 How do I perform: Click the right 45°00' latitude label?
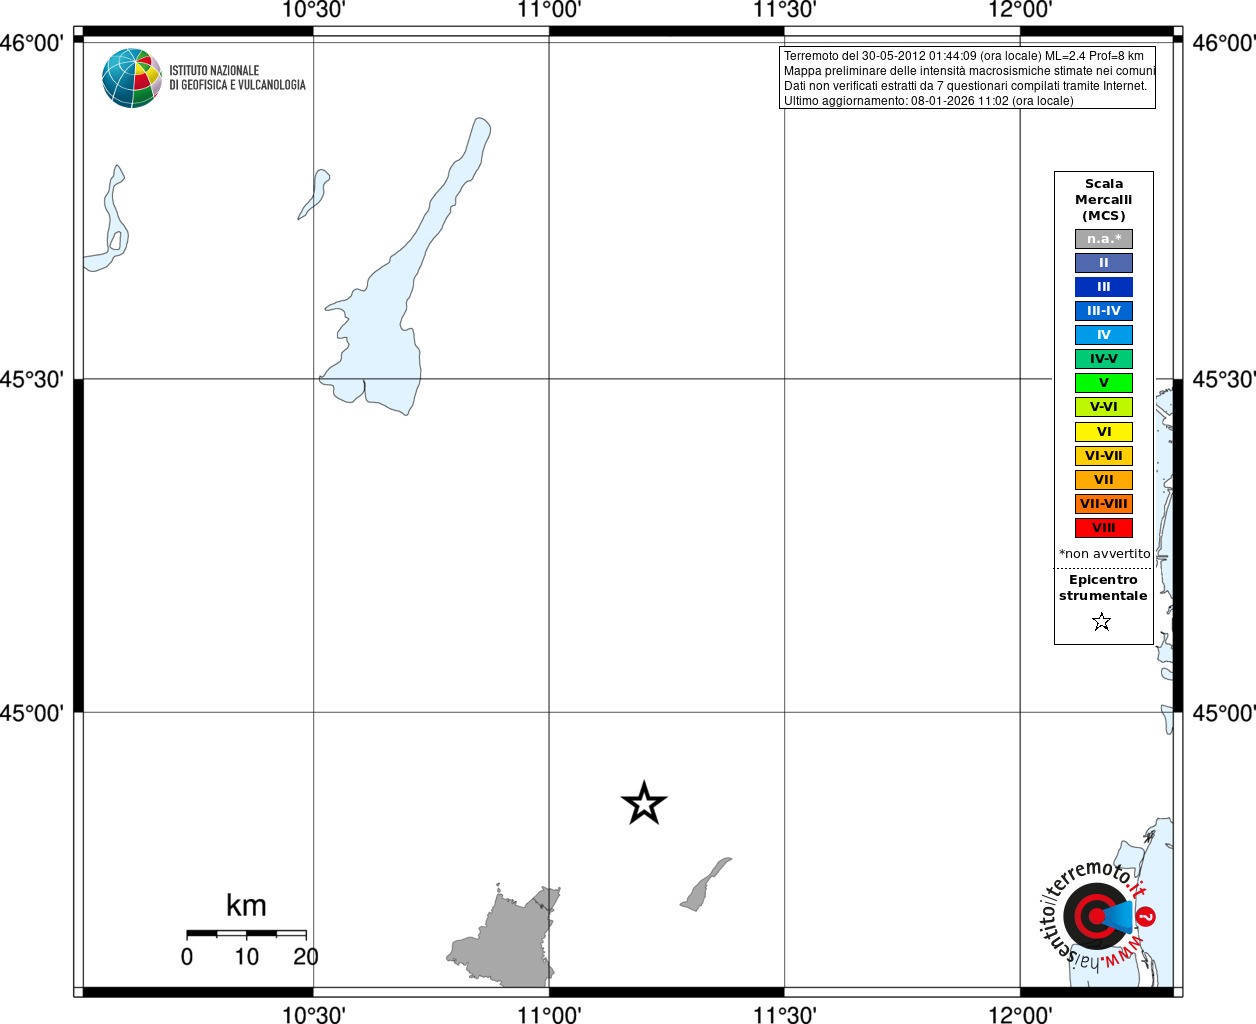coord(1224,713)
